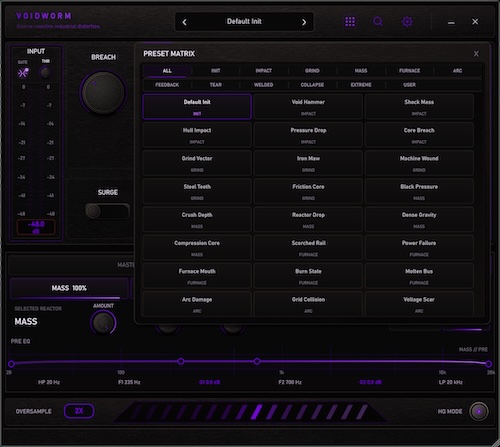Select the WELDED preset tab
The width and height of the screenshot is (500, 447).
point(264,85)
